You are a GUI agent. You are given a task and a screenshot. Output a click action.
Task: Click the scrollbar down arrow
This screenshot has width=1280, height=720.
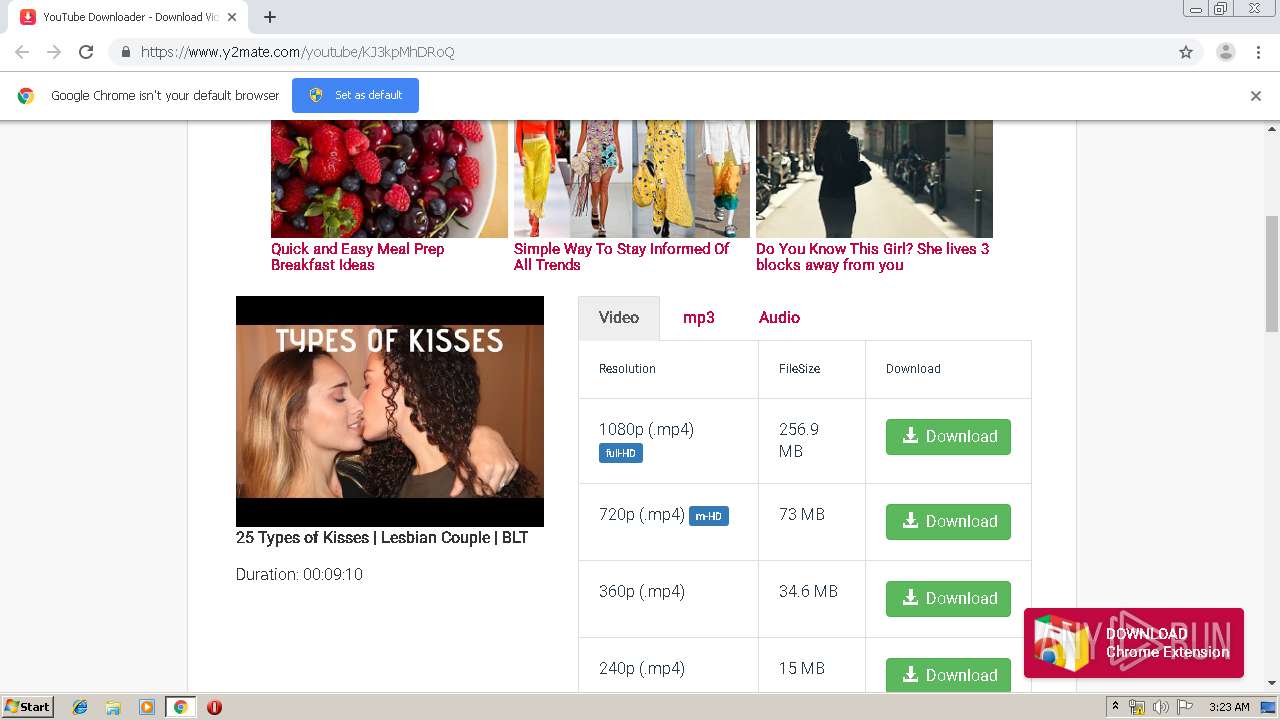1272,683
